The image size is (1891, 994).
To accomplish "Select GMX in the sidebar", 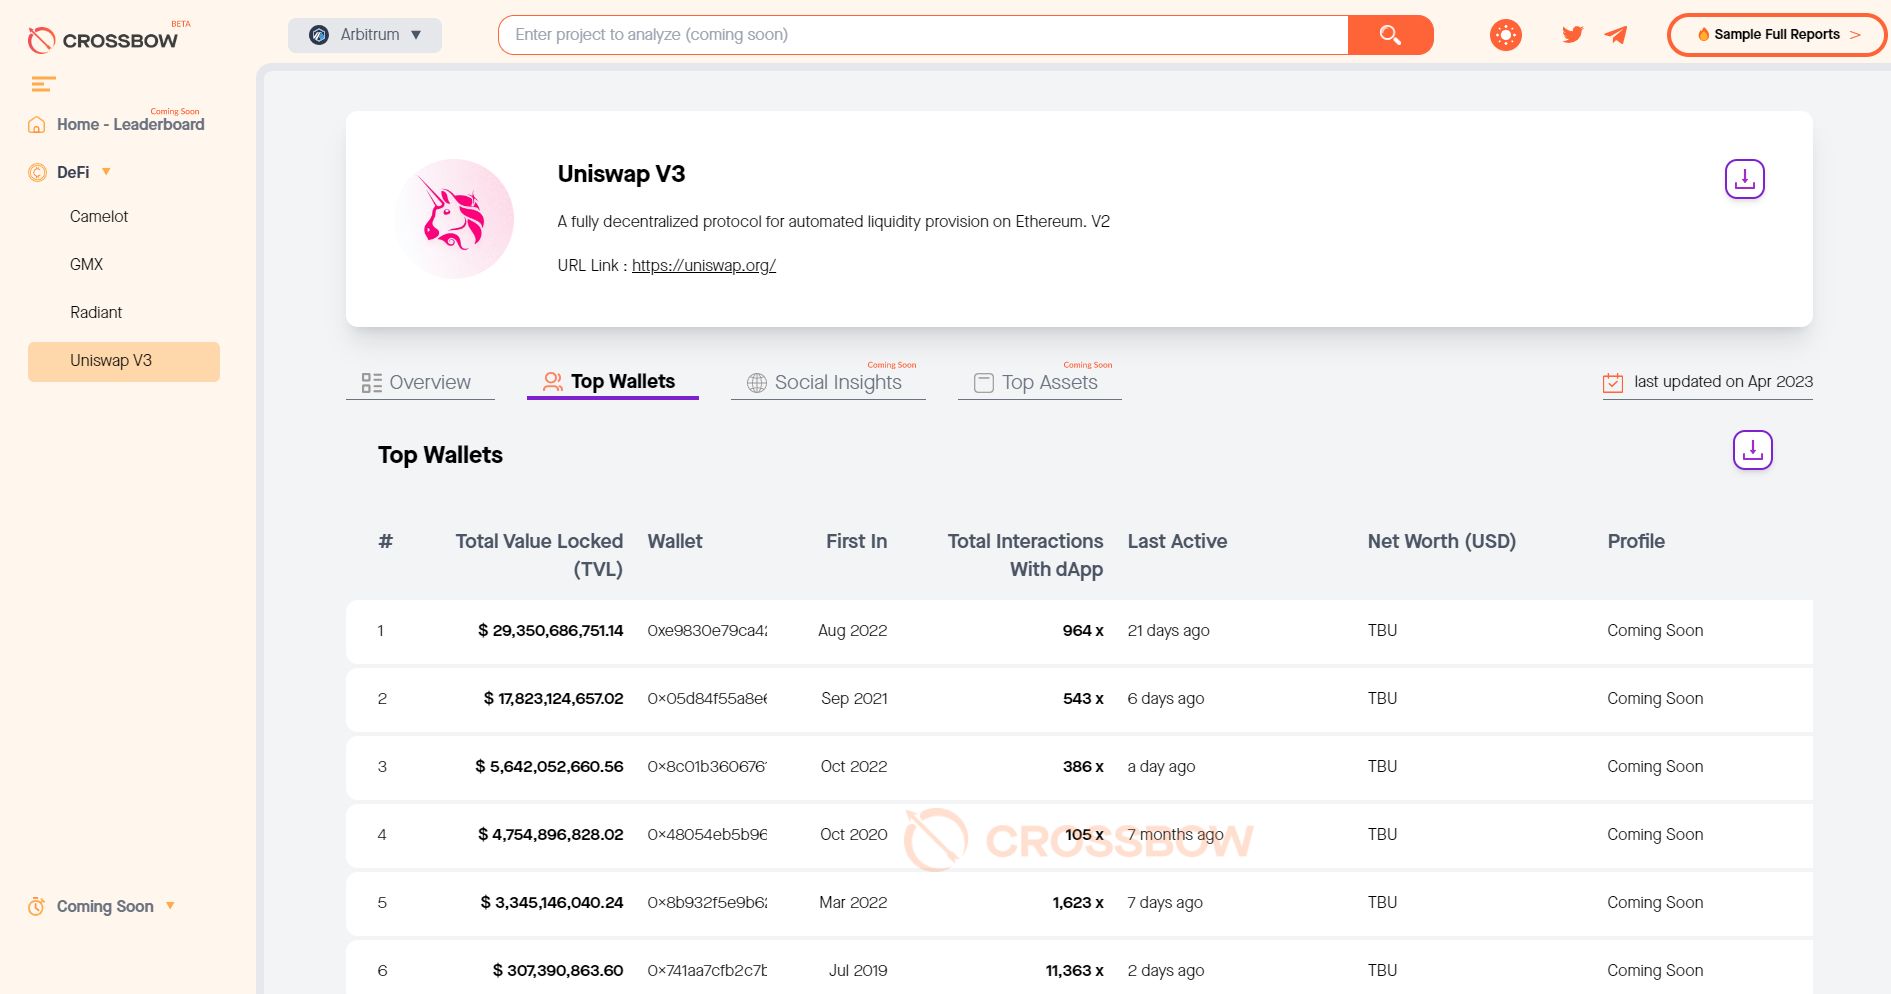I will (86, 264).
